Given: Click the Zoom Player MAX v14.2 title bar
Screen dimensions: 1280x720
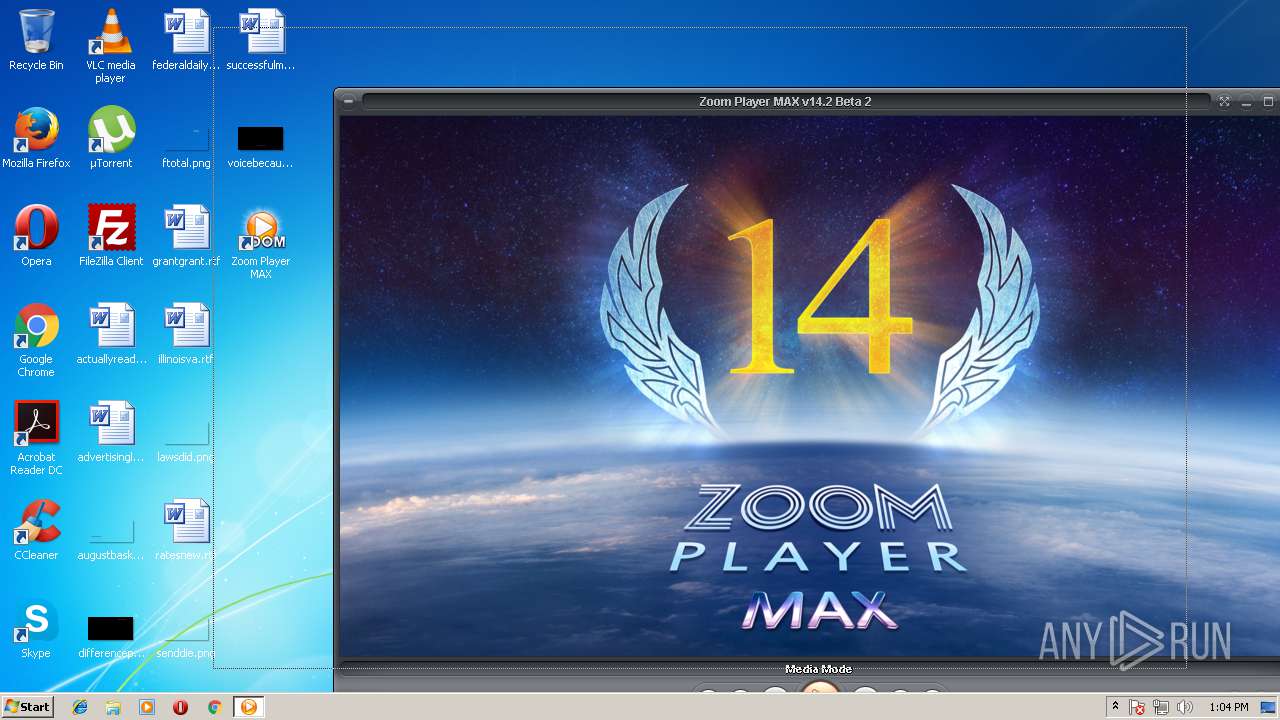Looking at the screenshot, I should coord(785,101).
